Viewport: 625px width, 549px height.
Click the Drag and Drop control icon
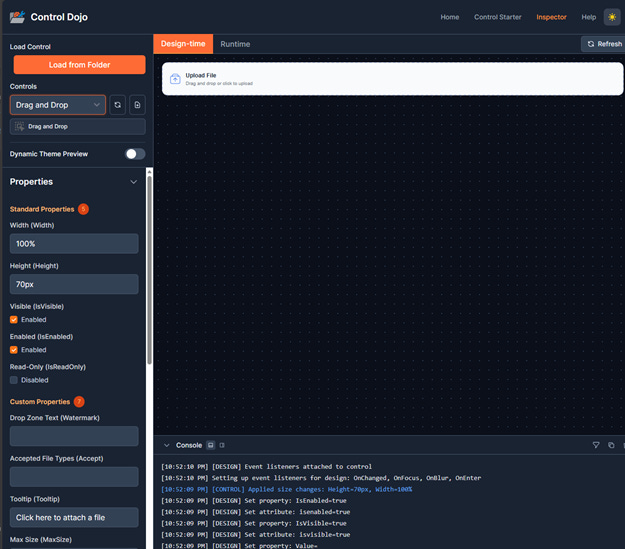[19, 126]
